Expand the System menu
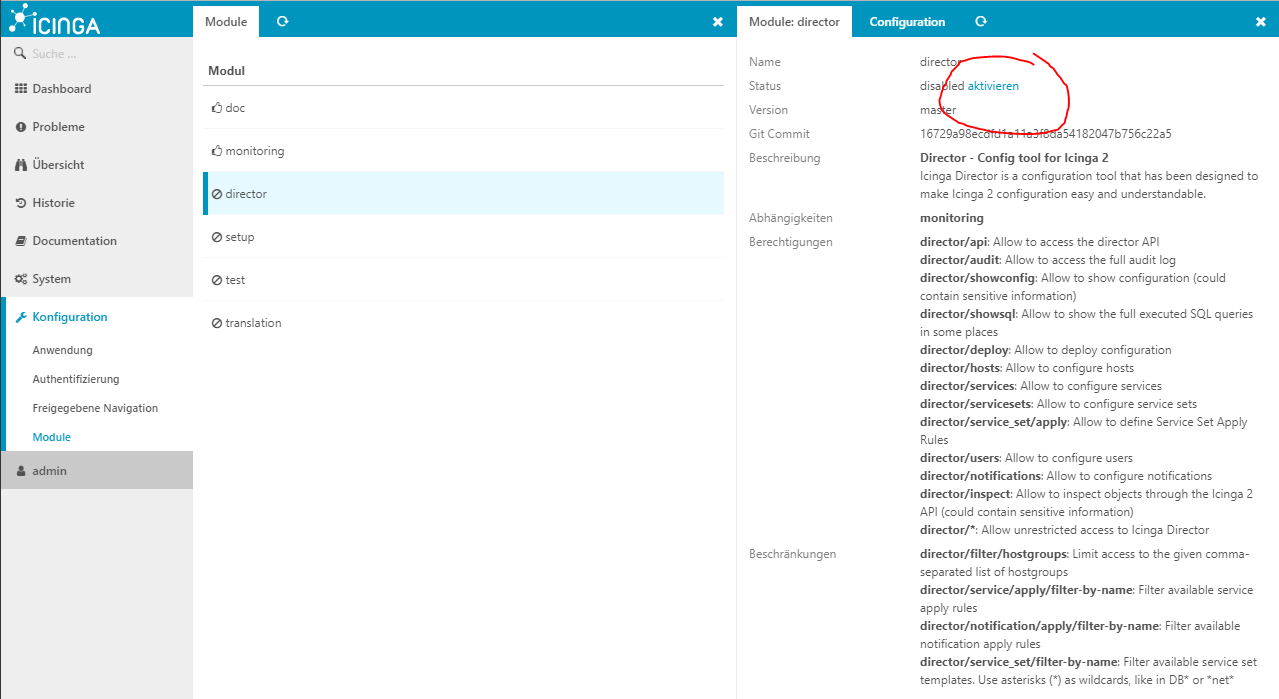This screenshot has height=699, width=1279. coord(51,279)
